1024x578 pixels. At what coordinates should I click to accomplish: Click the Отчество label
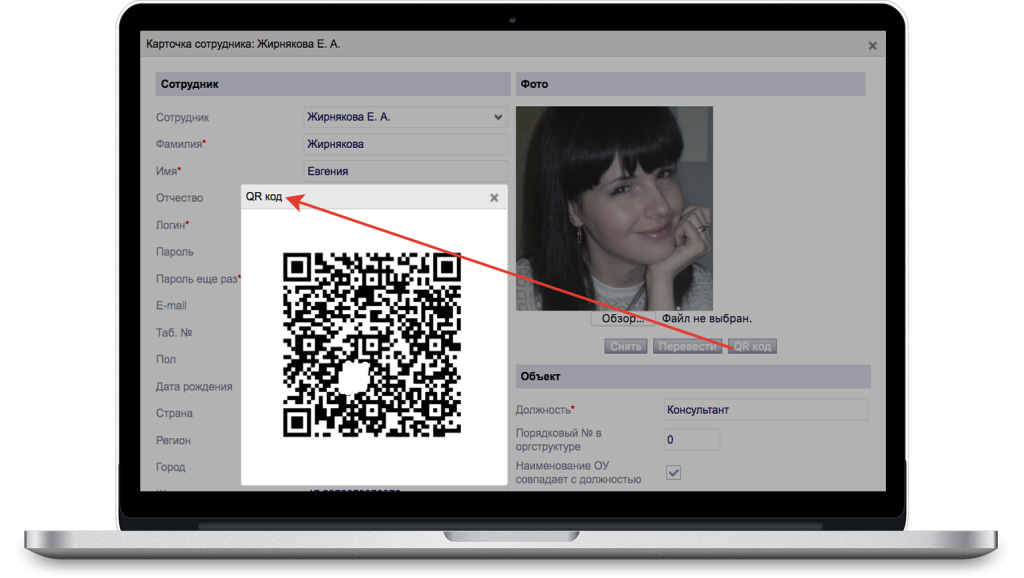point(180,198)
